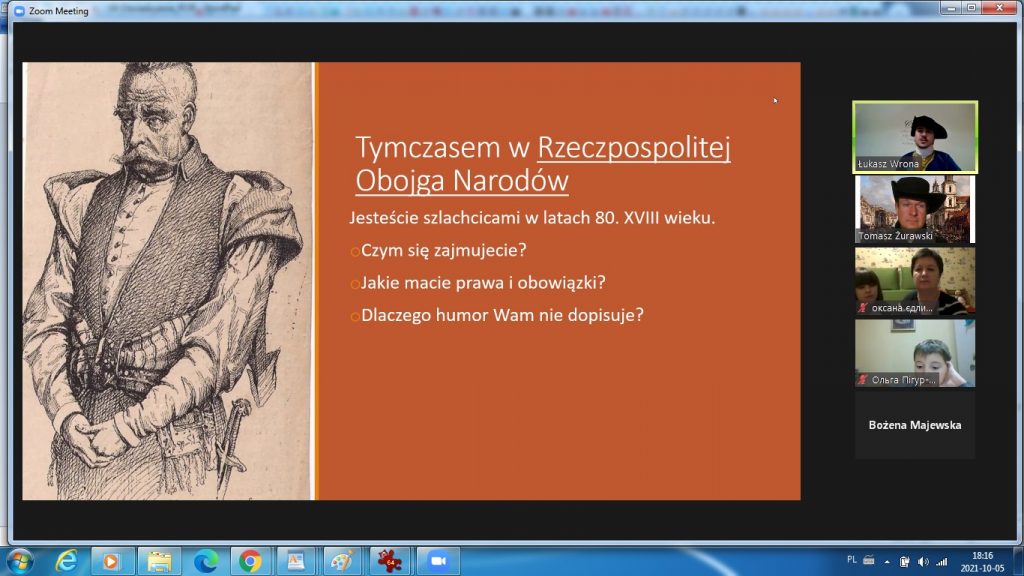Viewport: 1024px width, 576px height.
Task: Select Tomasz Żurawski's video thumbnail
Action: tap(914, 209)
